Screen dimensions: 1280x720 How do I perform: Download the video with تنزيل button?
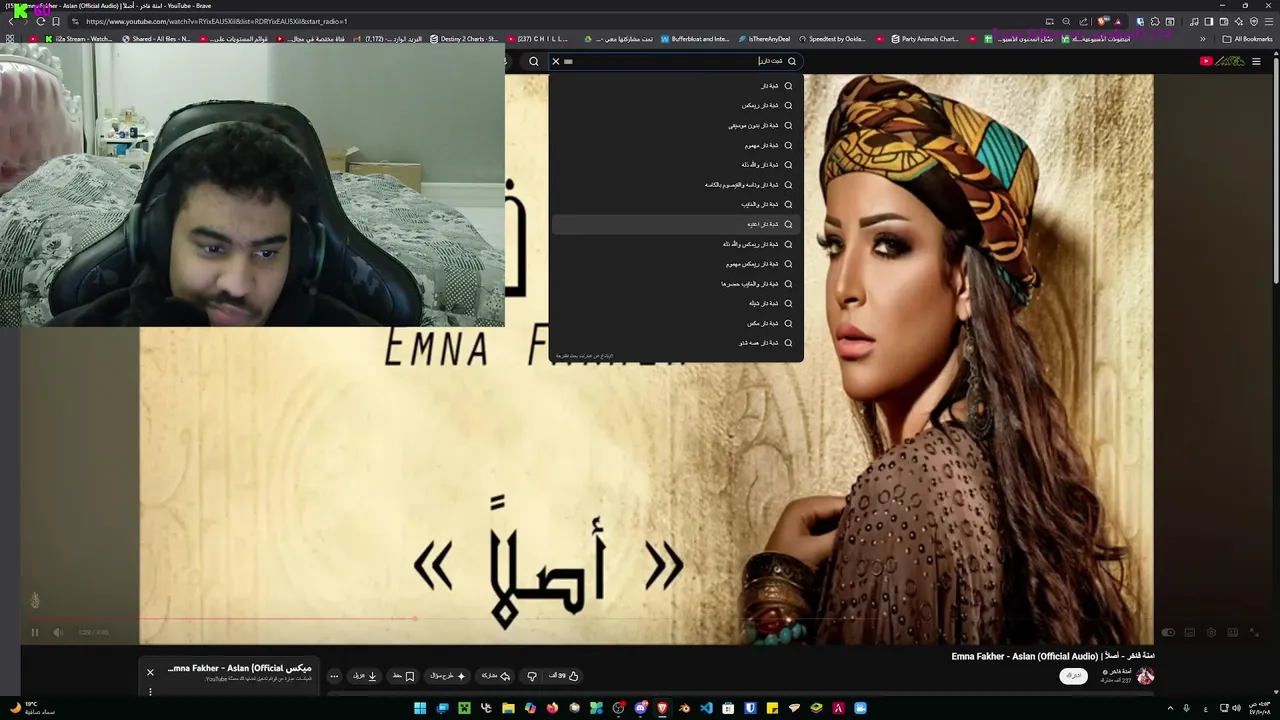tap(365, 676)
